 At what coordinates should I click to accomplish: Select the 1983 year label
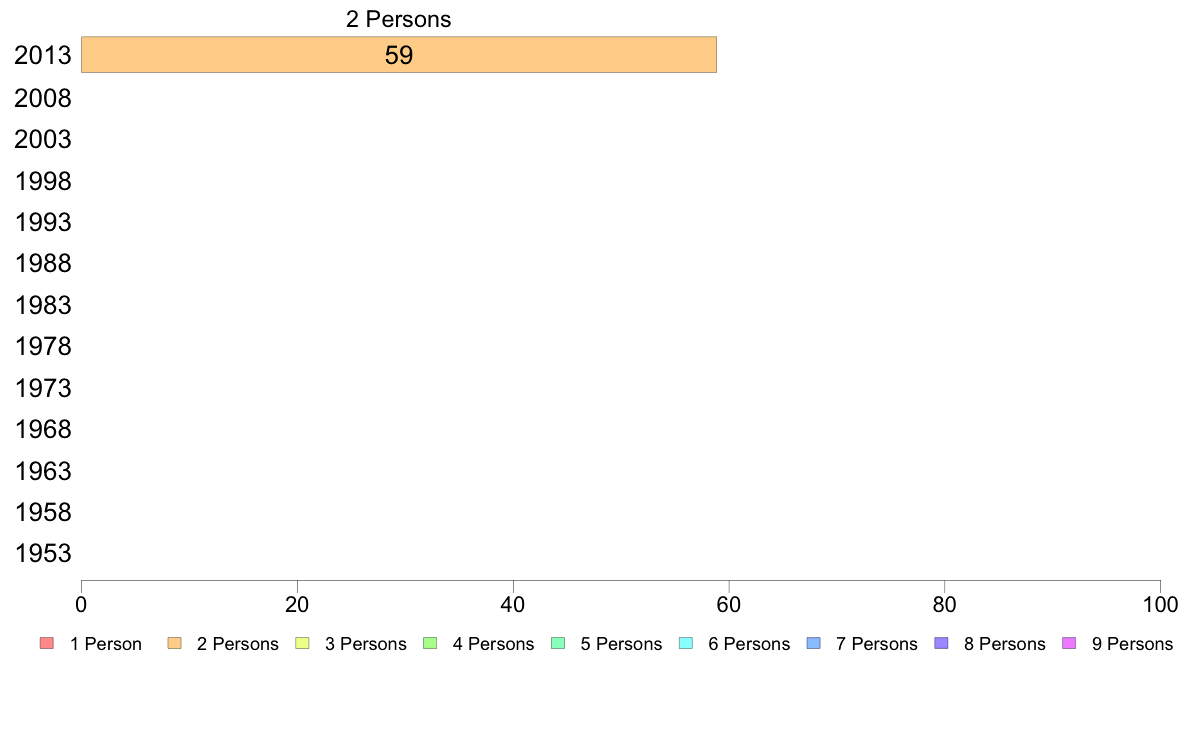[x=43, y=305]
